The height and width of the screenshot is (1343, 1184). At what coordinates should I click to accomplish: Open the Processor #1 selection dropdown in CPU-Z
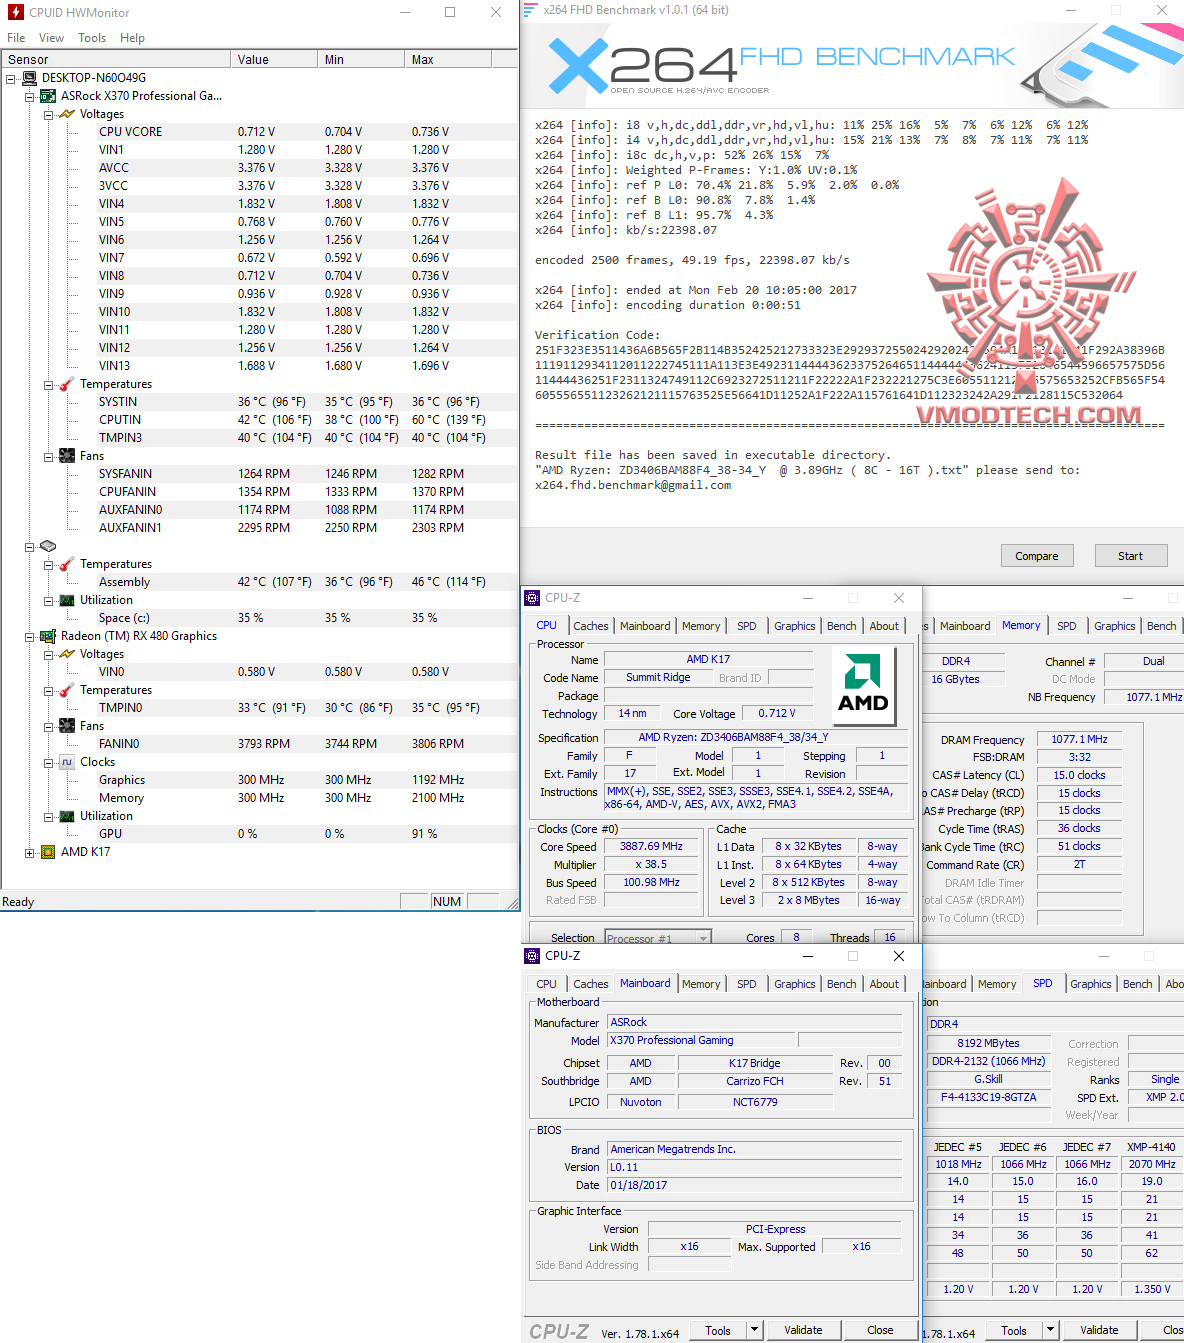click(x=703, y=937)
